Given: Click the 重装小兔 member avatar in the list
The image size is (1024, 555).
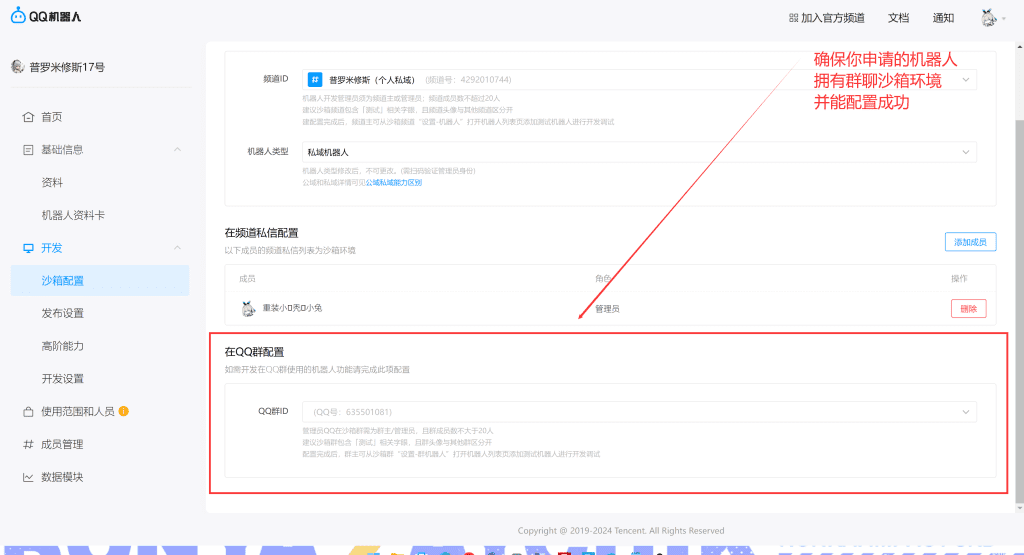Looking at the screenshot, I should pyautogui.click(x=248, y=308).
